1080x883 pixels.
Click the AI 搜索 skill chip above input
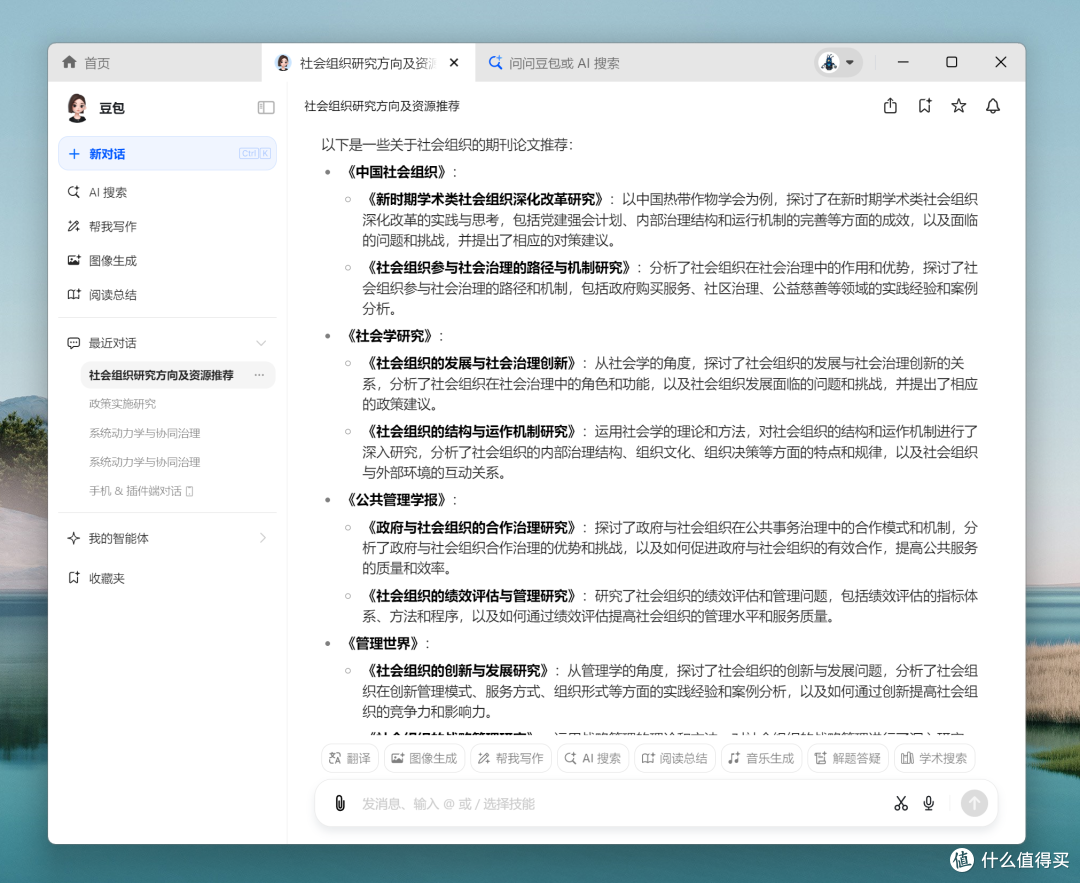click(593, 758)
